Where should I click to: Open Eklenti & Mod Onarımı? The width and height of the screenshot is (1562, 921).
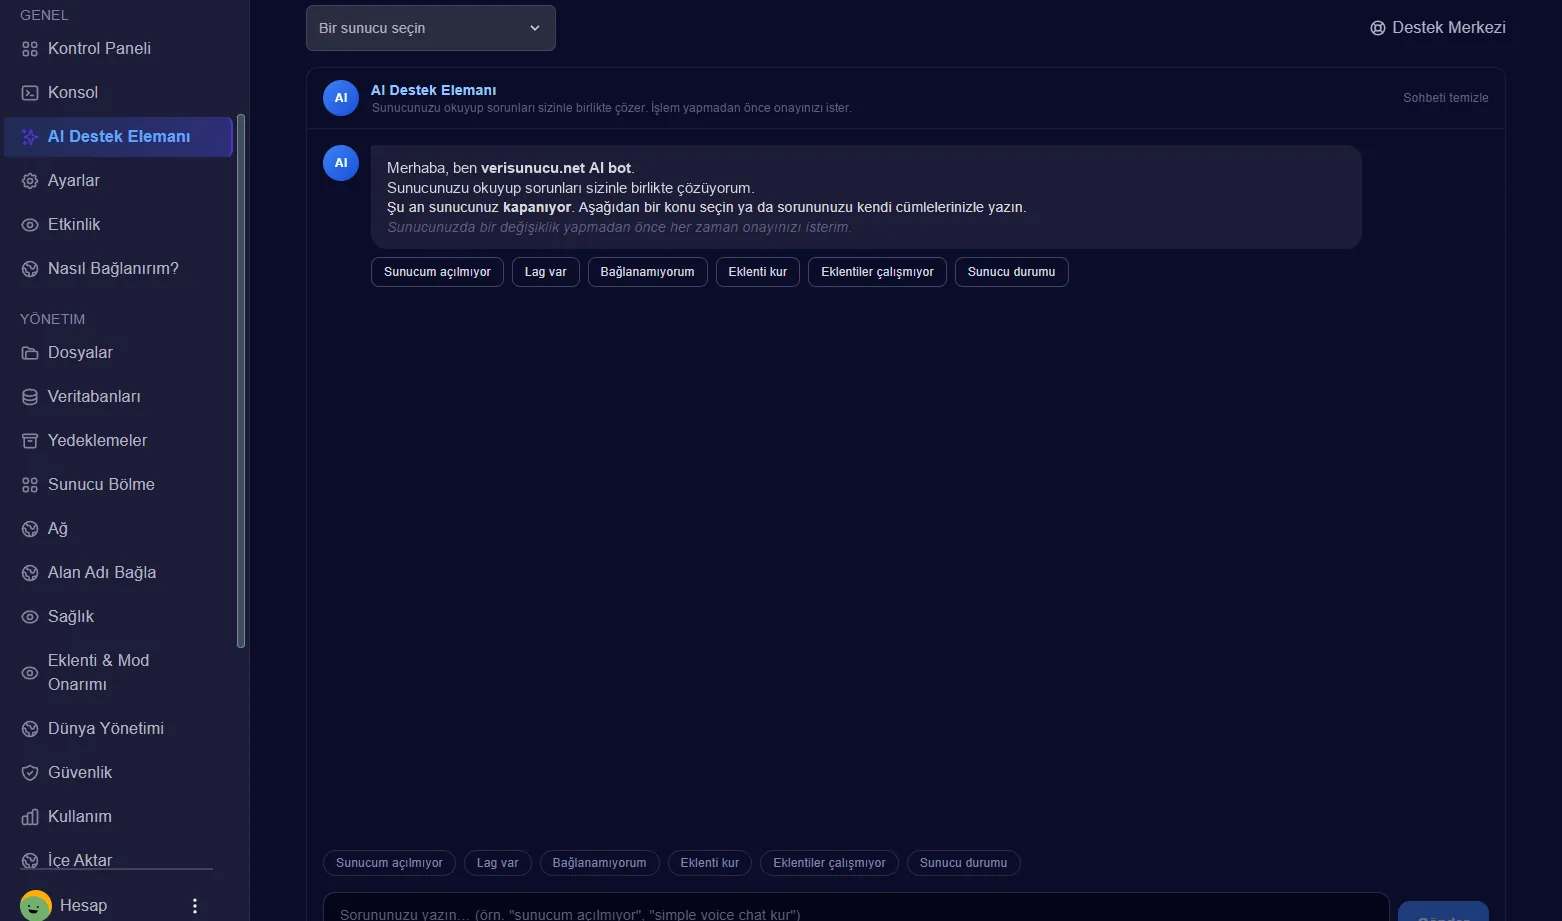(98, 672)
